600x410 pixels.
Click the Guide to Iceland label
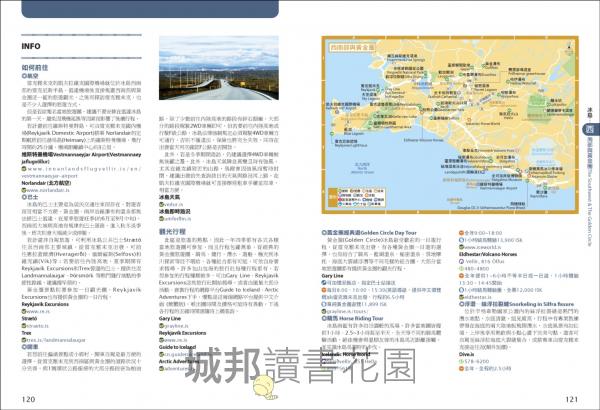point(178,347)
